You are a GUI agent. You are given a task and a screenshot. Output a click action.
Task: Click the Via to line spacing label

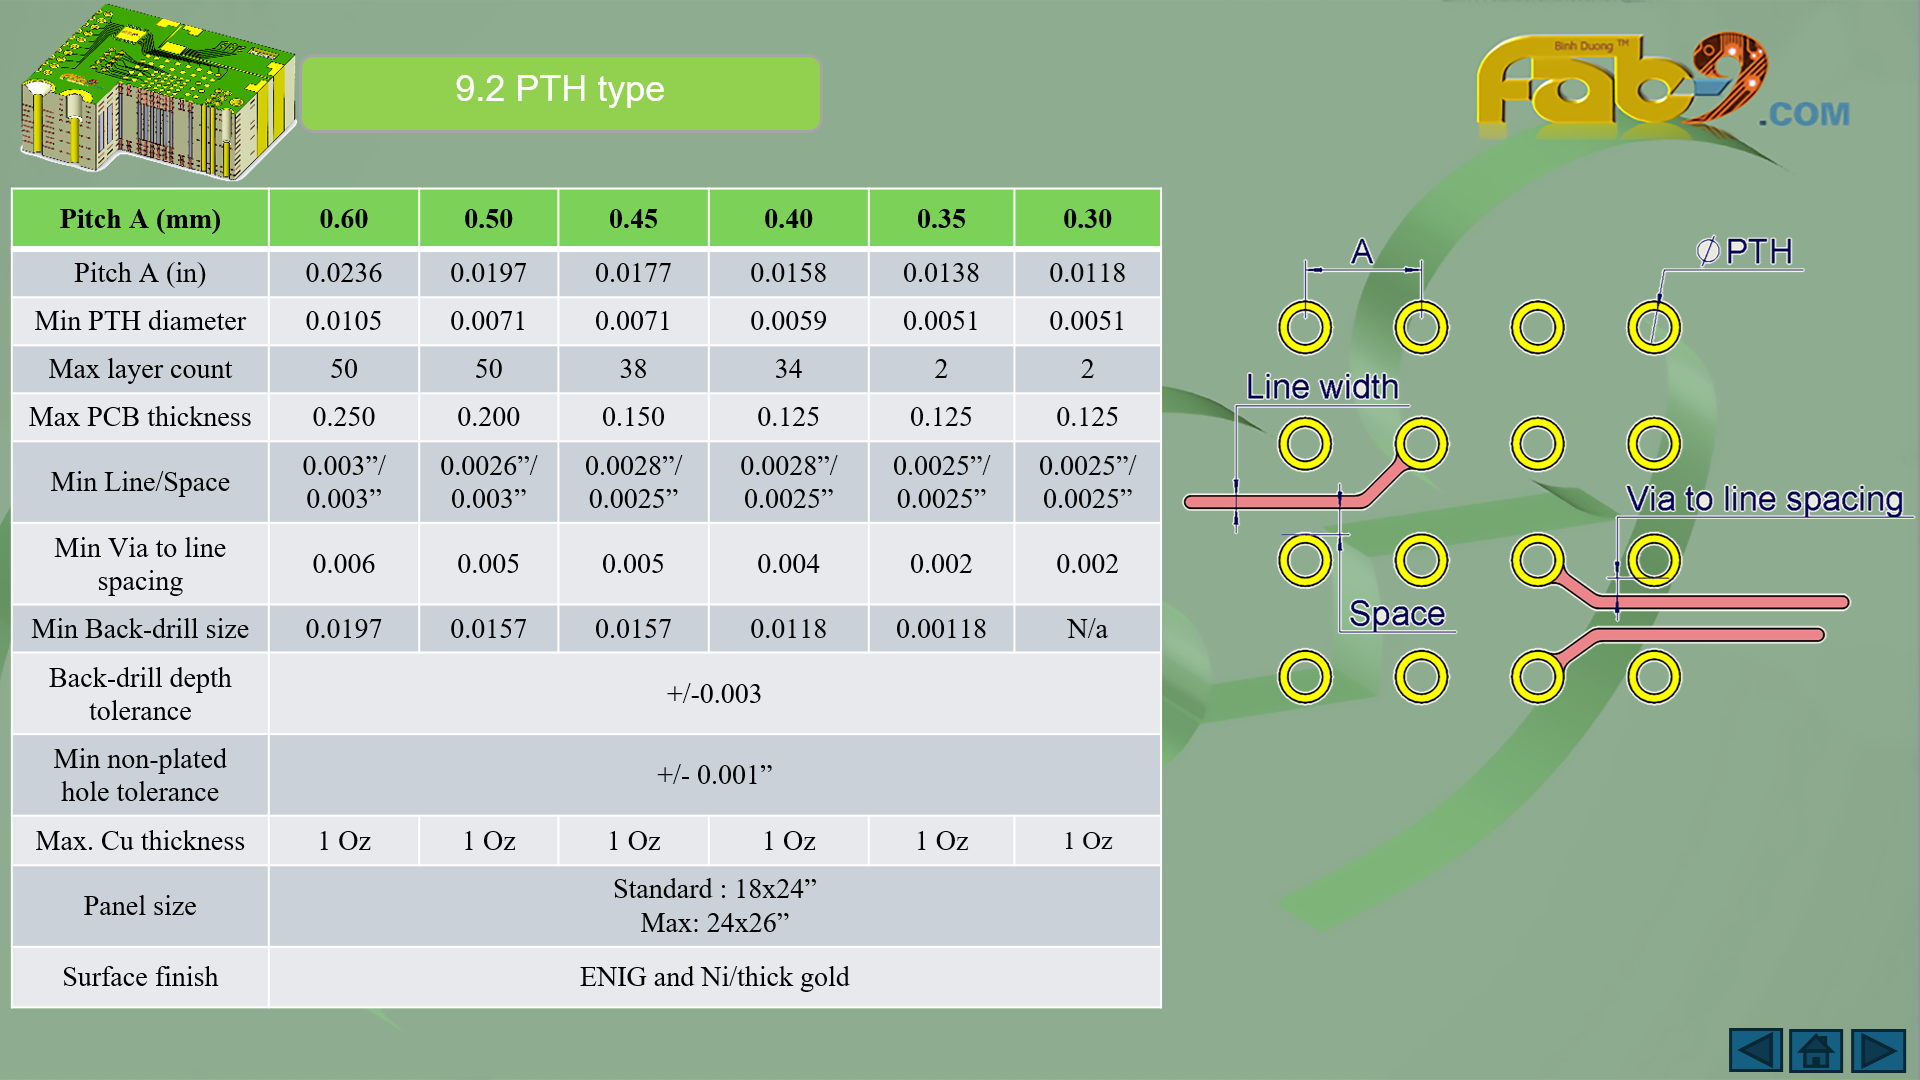1764,498
